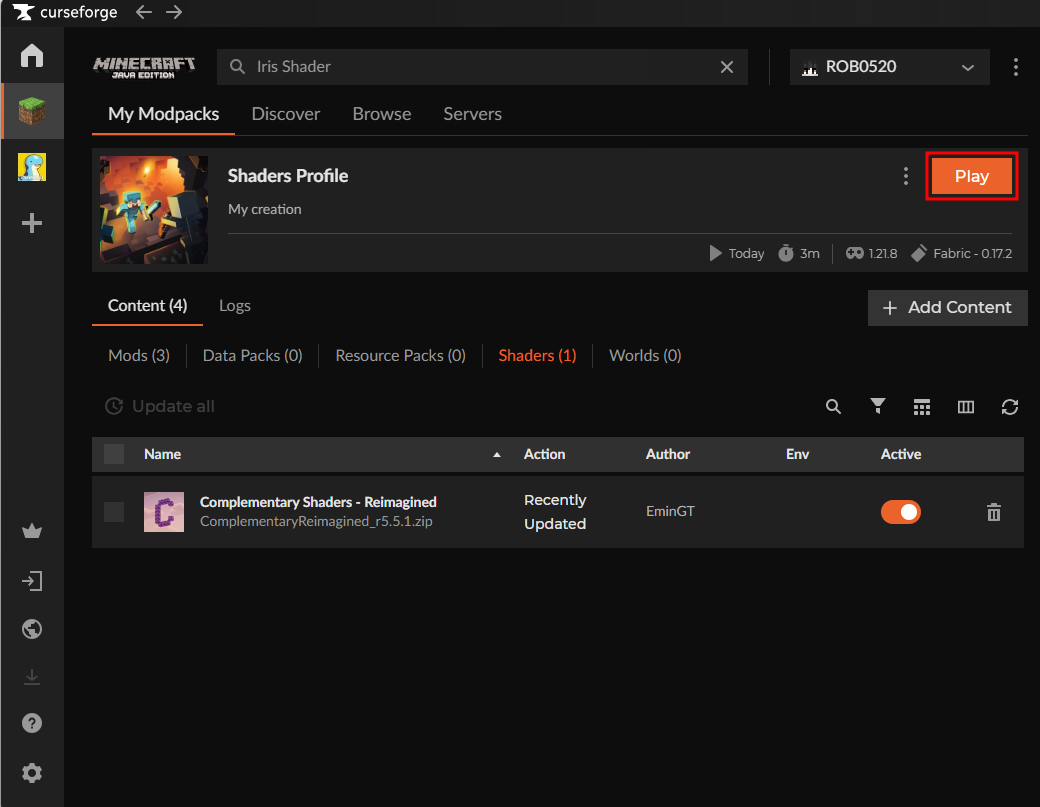Show the Mods (3) category
Screen dimensions: 1040x807
139,356
